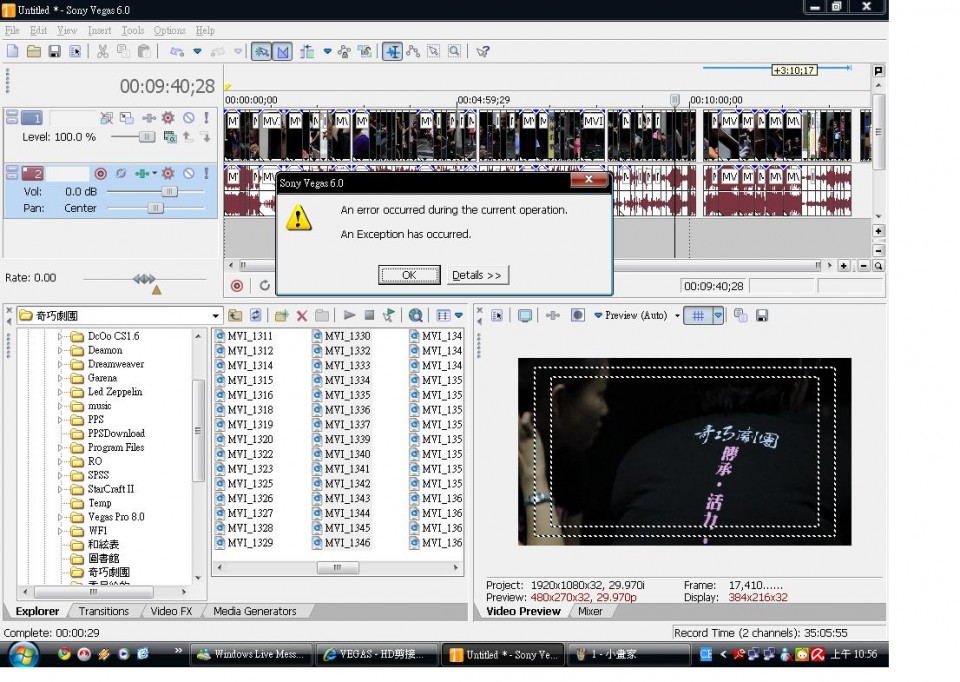Open the Insert menu

tap(99, 31)
